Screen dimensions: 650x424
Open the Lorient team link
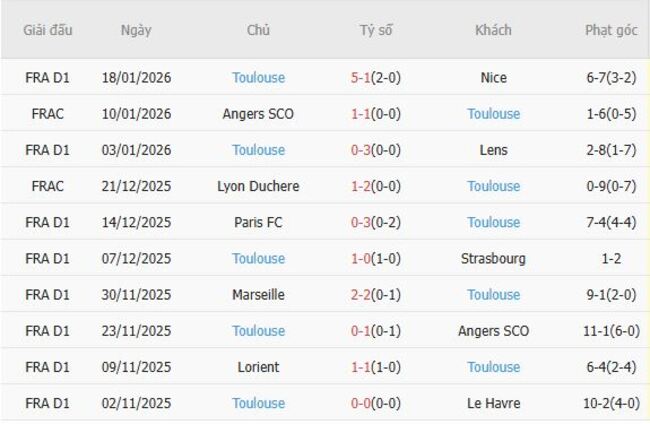click(258, 367)
